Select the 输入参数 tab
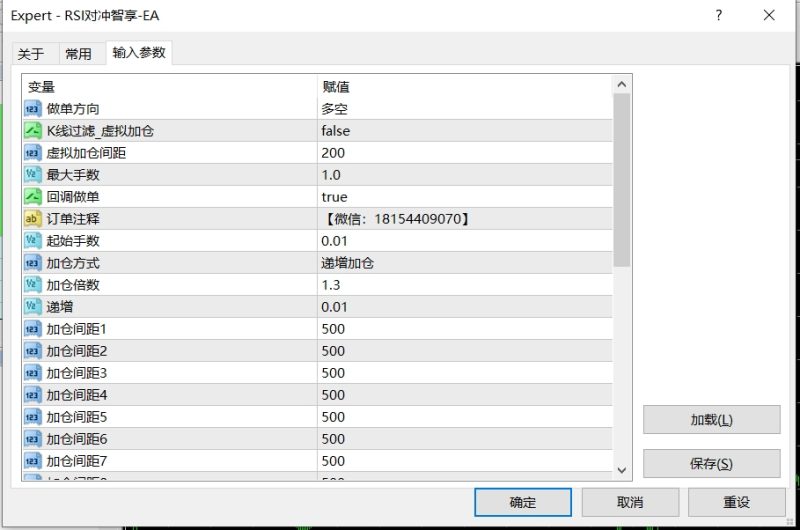Viewport: 800px width, 530px height. [139, 53]
